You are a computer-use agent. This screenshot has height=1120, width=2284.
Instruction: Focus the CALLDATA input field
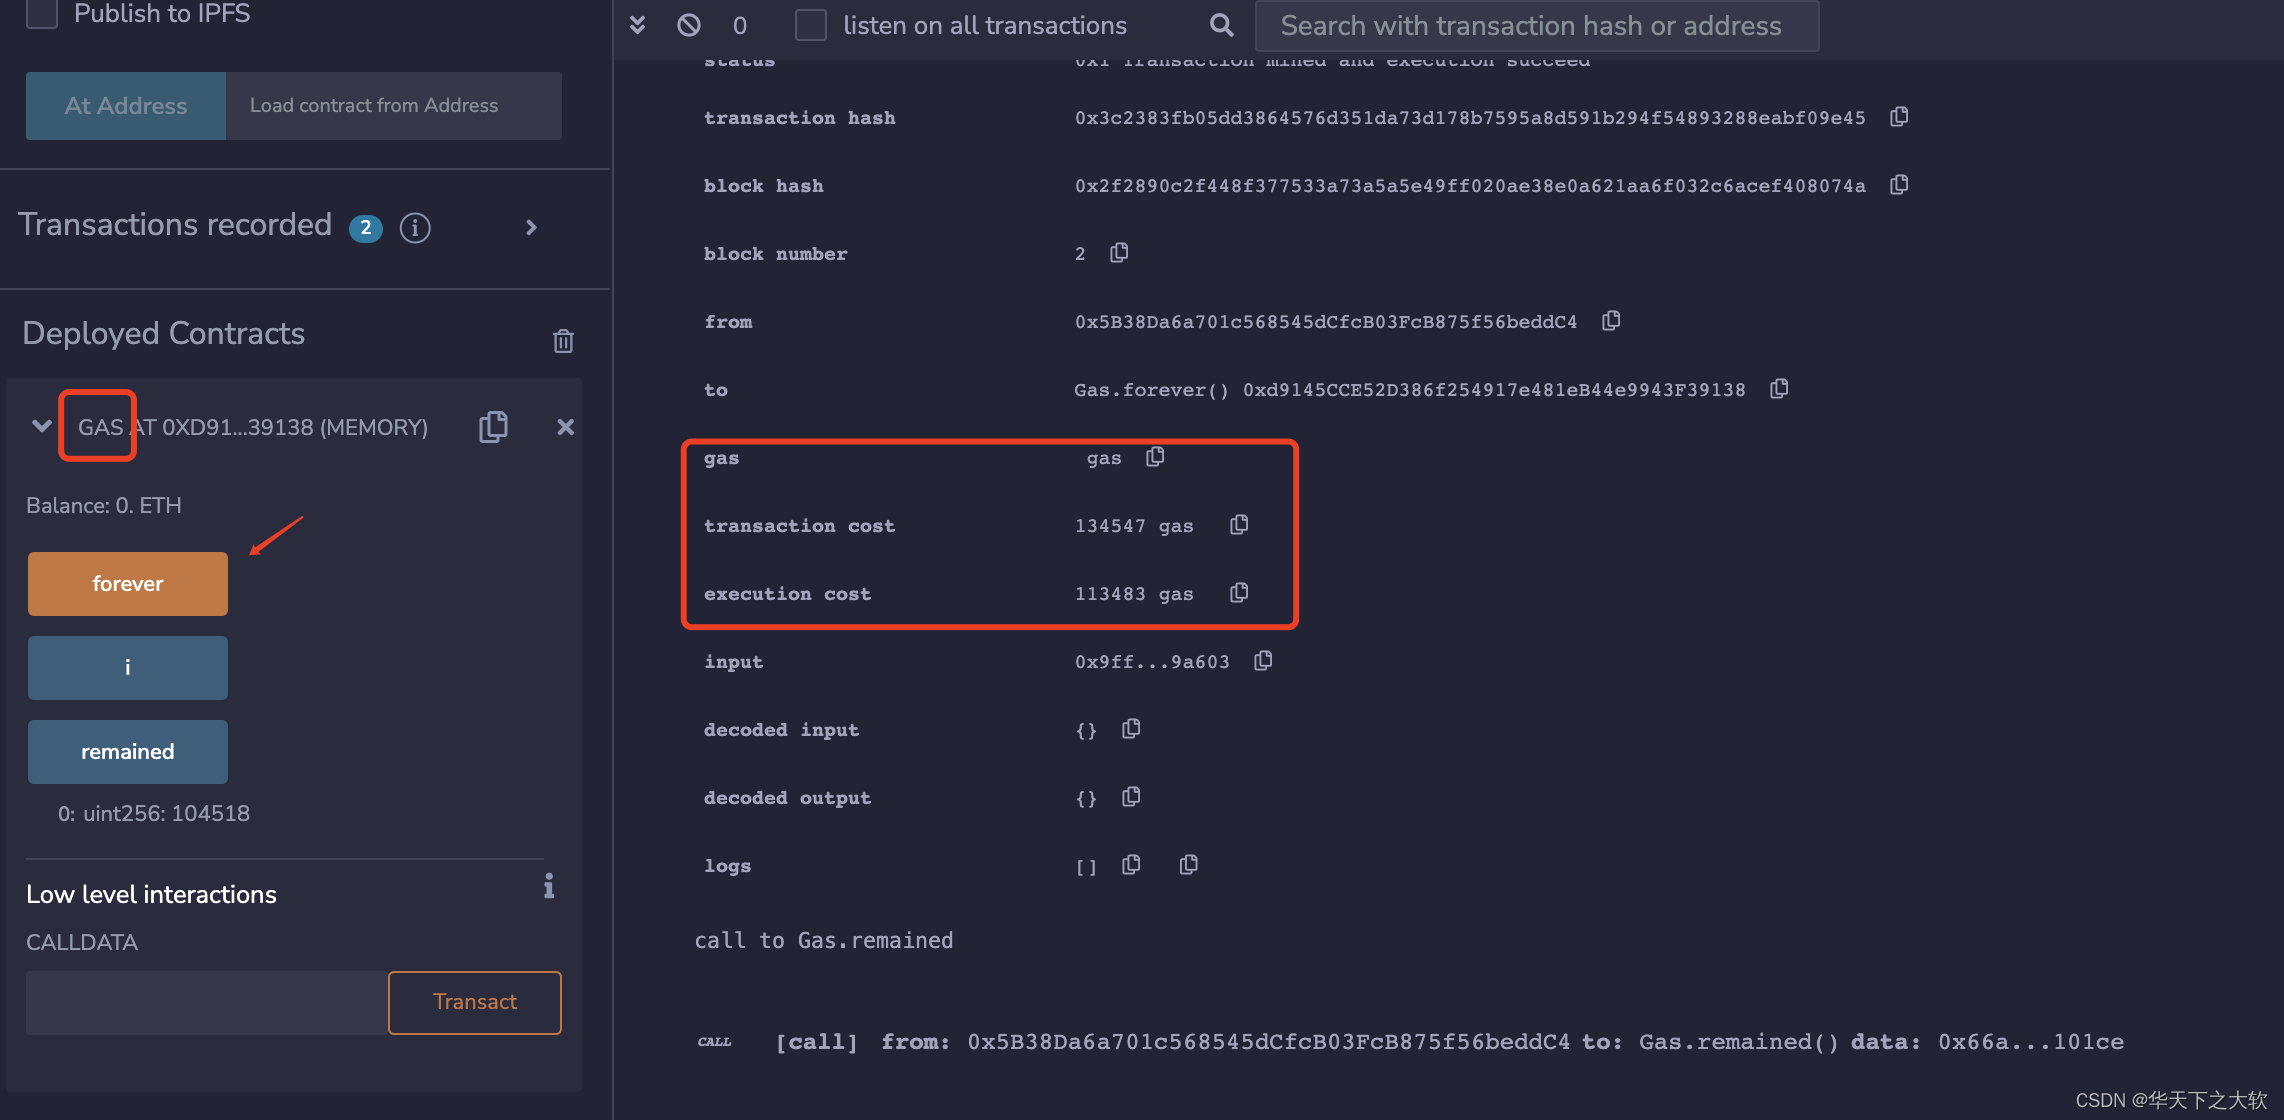click(207, 1003)
